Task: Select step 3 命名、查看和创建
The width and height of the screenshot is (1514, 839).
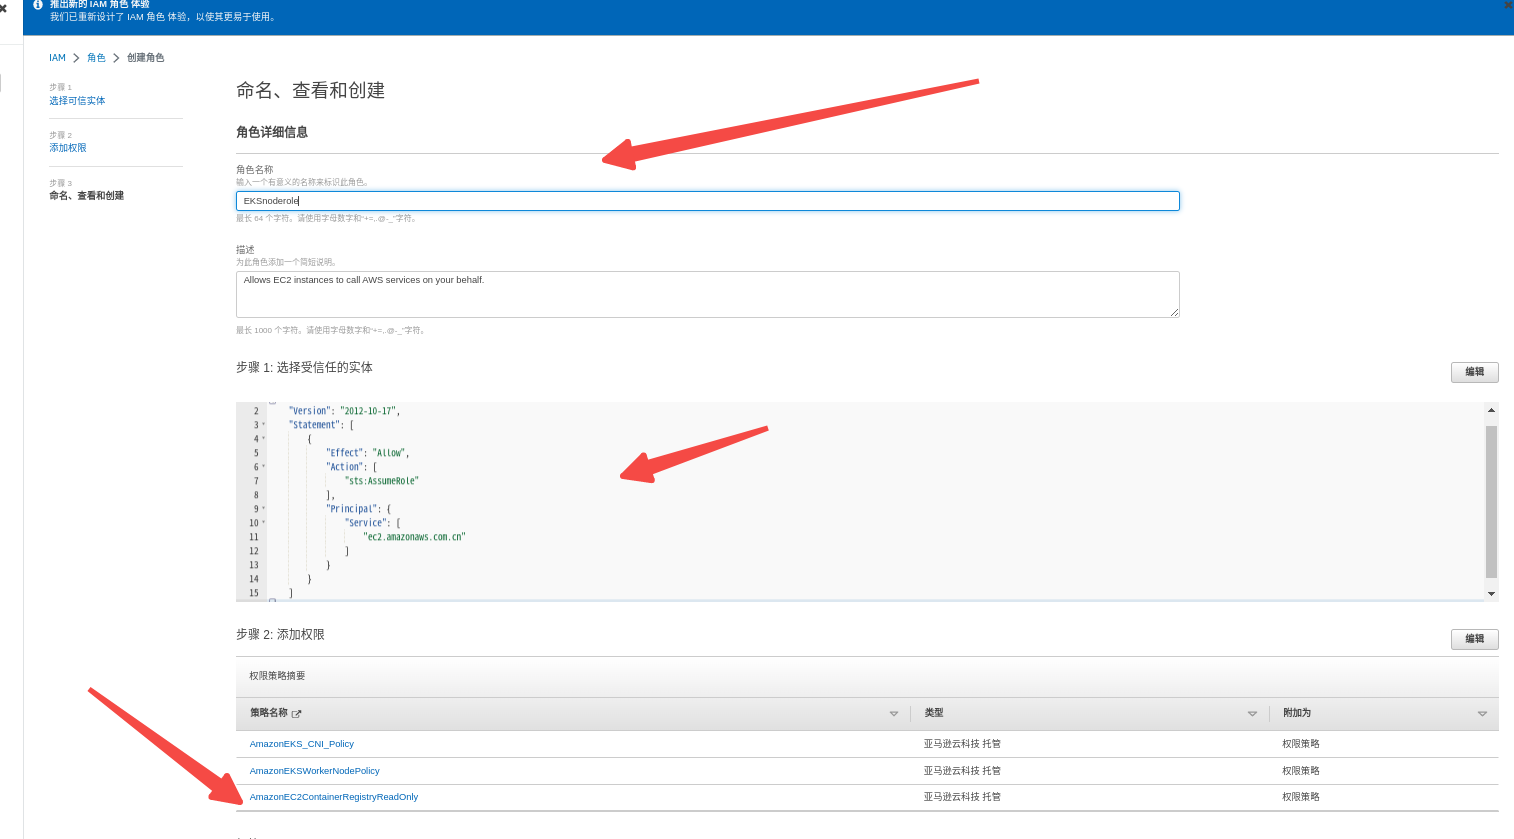Action: pos(86,196)
